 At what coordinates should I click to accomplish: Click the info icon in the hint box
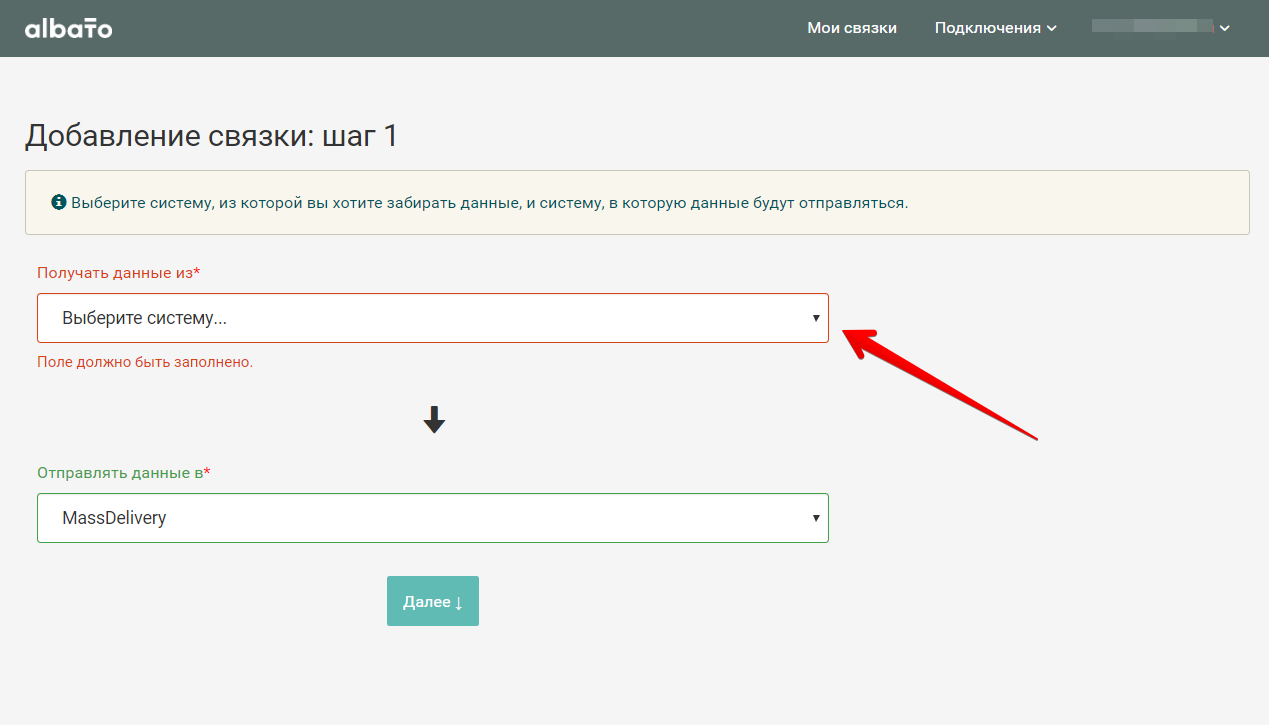(x=58, y=202)
